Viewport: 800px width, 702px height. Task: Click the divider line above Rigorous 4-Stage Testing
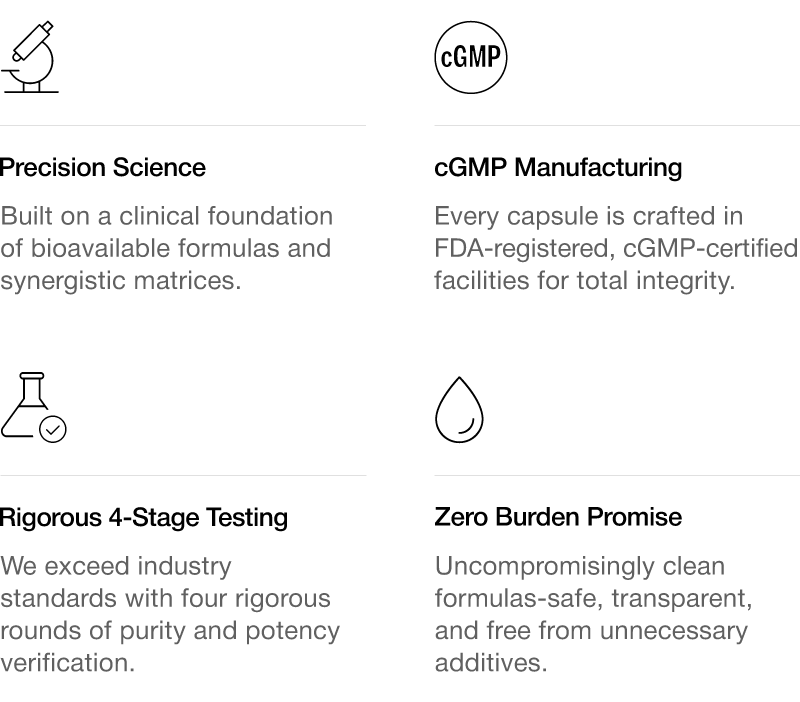pos(183,475)
